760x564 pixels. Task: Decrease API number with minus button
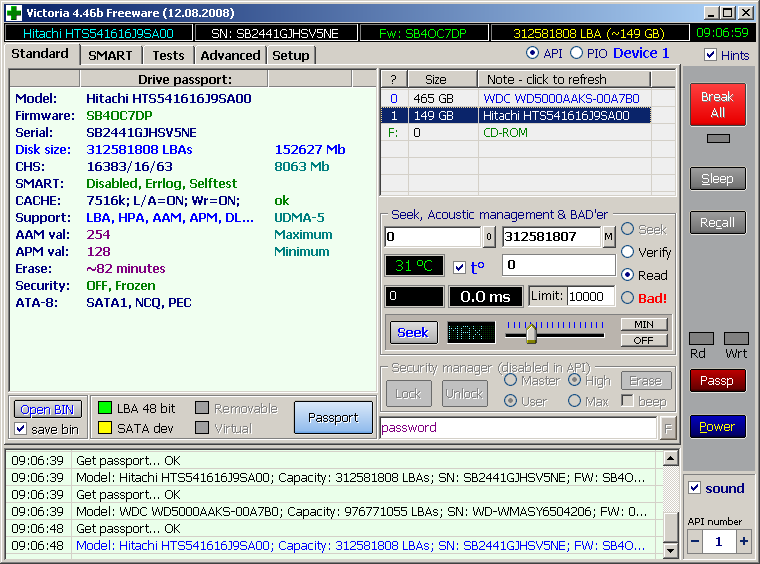695,541
